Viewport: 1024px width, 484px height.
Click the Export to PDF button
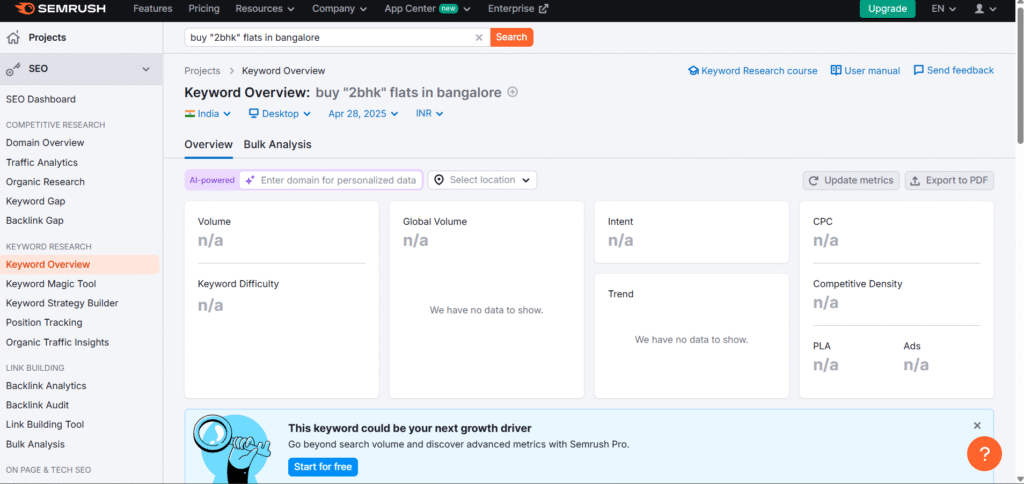pyautogui.click(x=949, y=180)
